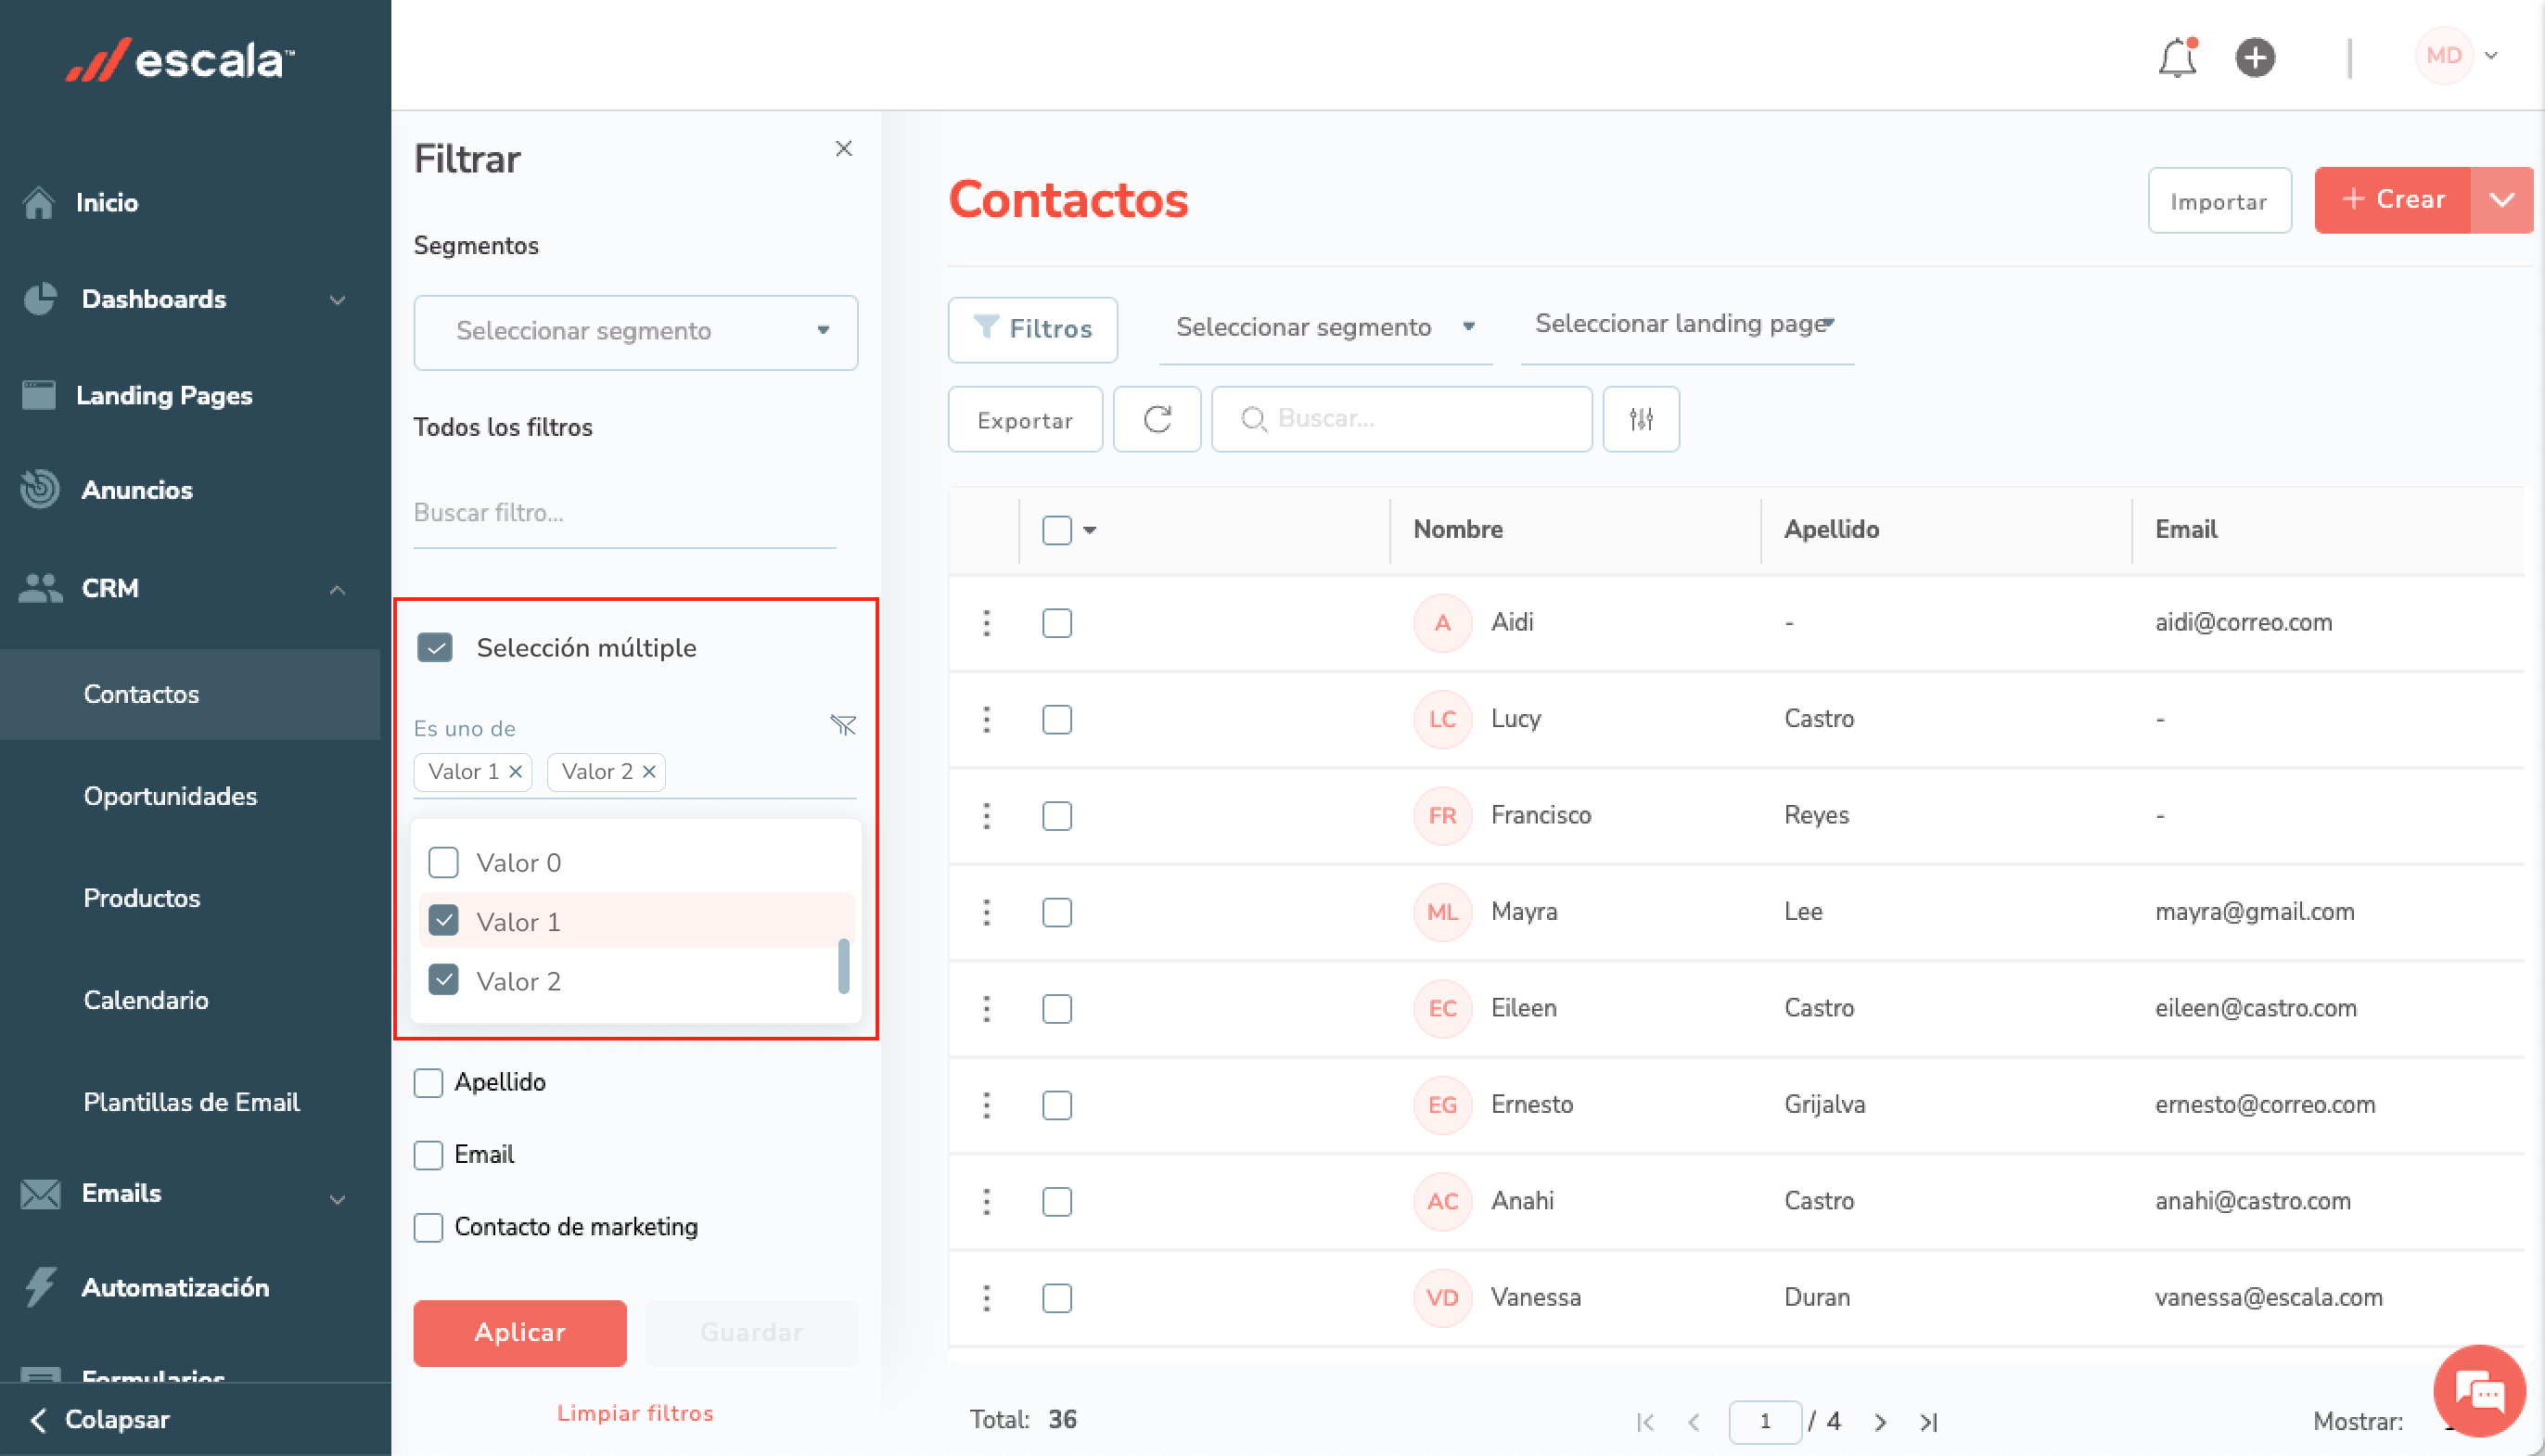Go to Inicio in sidebar

pos(107,203)
